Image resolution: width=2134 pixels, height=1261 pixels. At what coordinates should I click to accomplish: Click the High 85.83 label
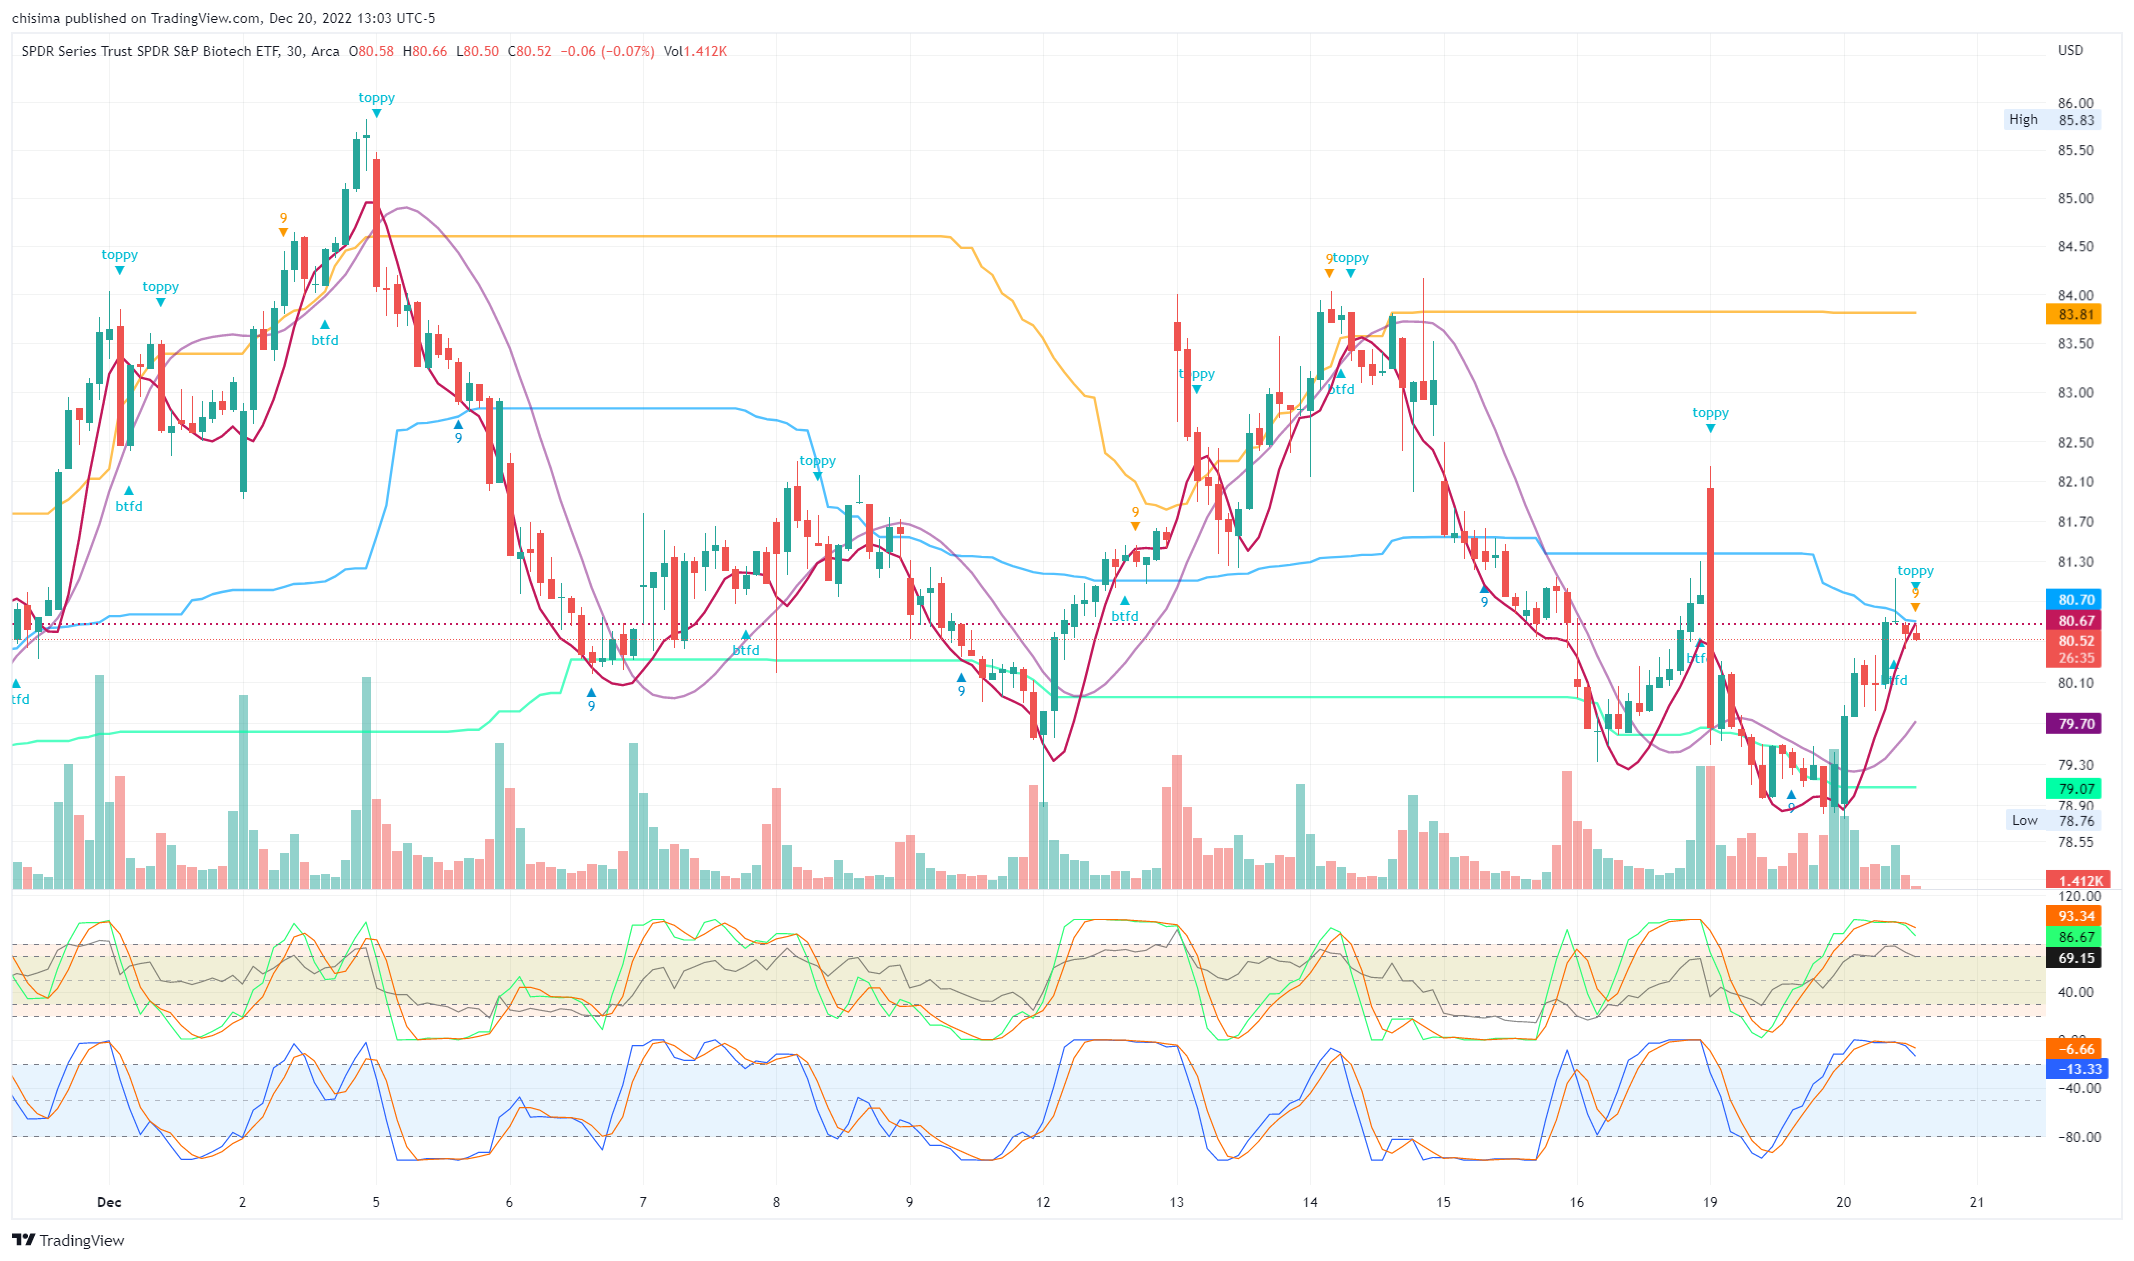click(2052, 120)
